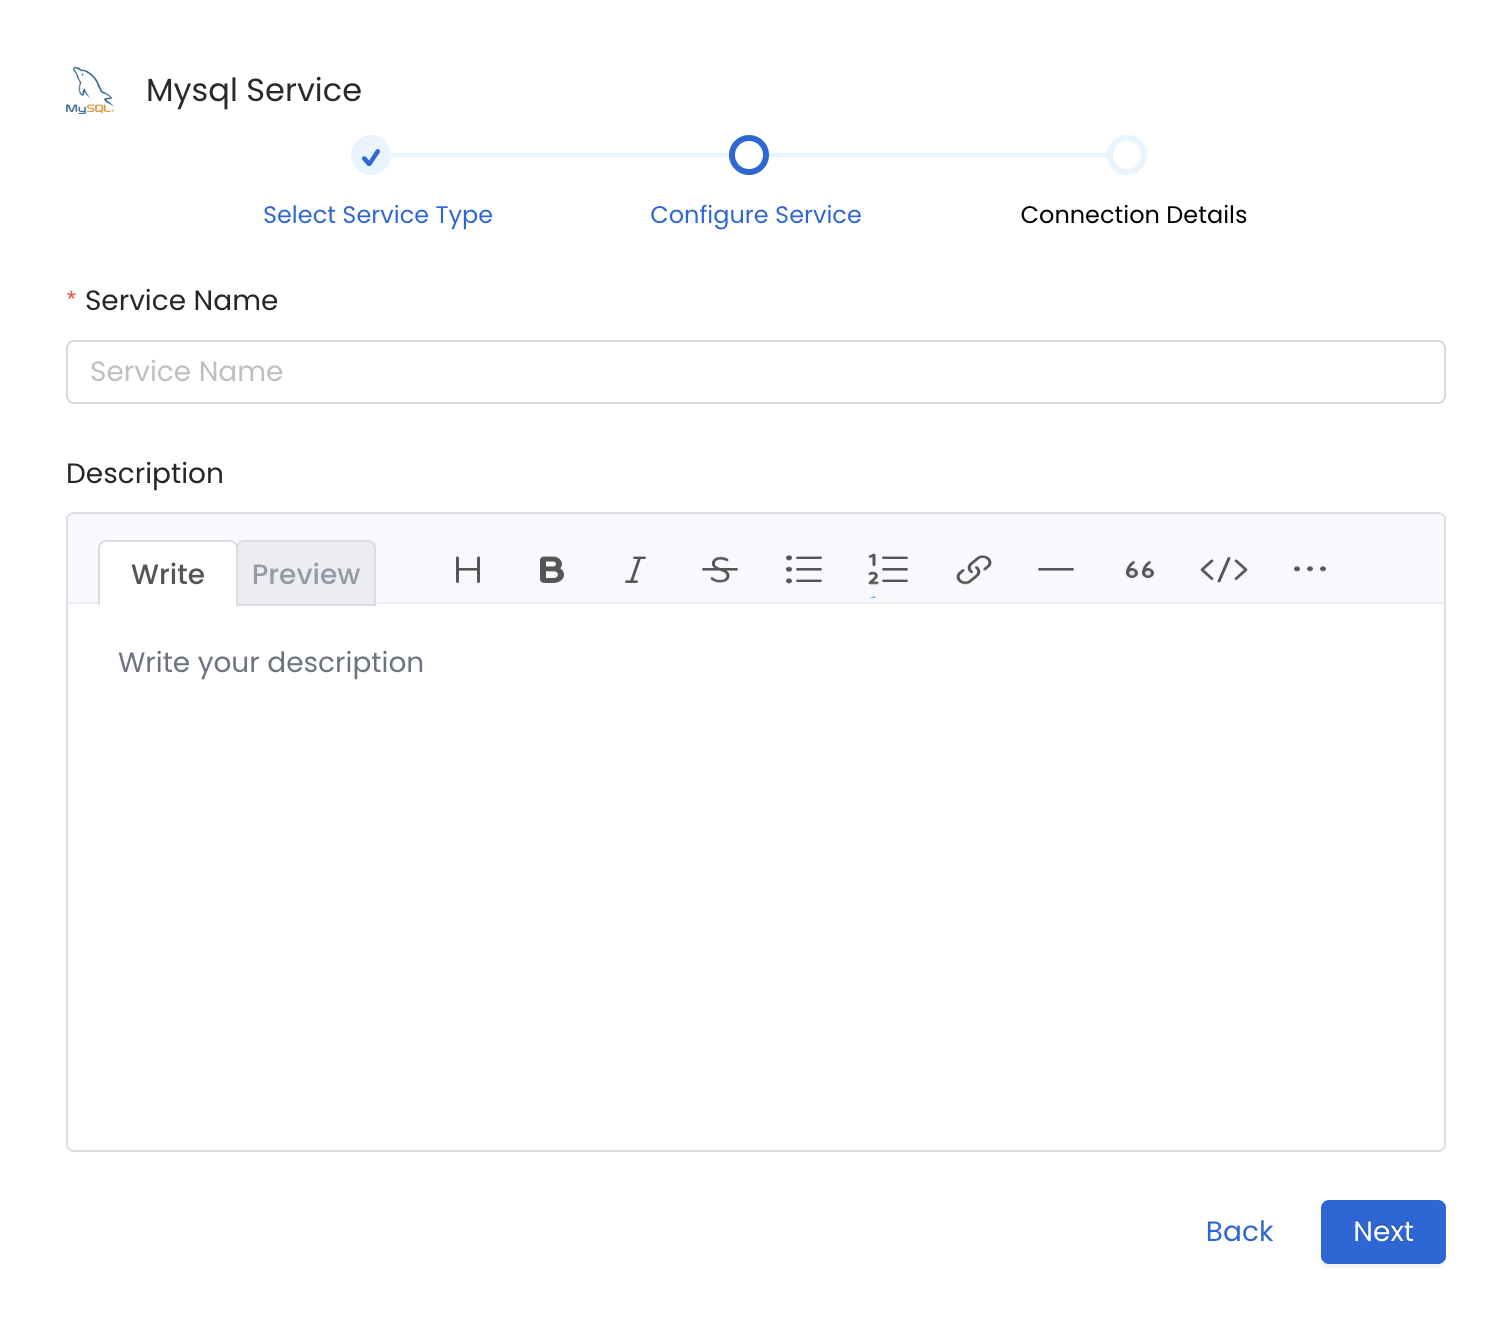Insert a bulleted list
Image resolution: width=1504 pixels, height=1326 pixels.
(804, 571)
